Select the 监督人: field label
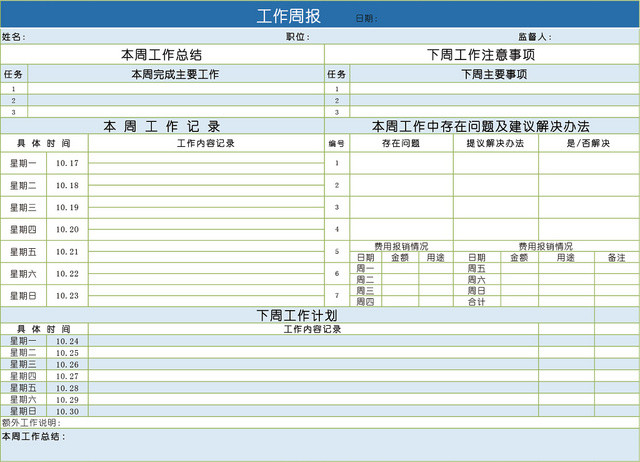 [535, 37]
